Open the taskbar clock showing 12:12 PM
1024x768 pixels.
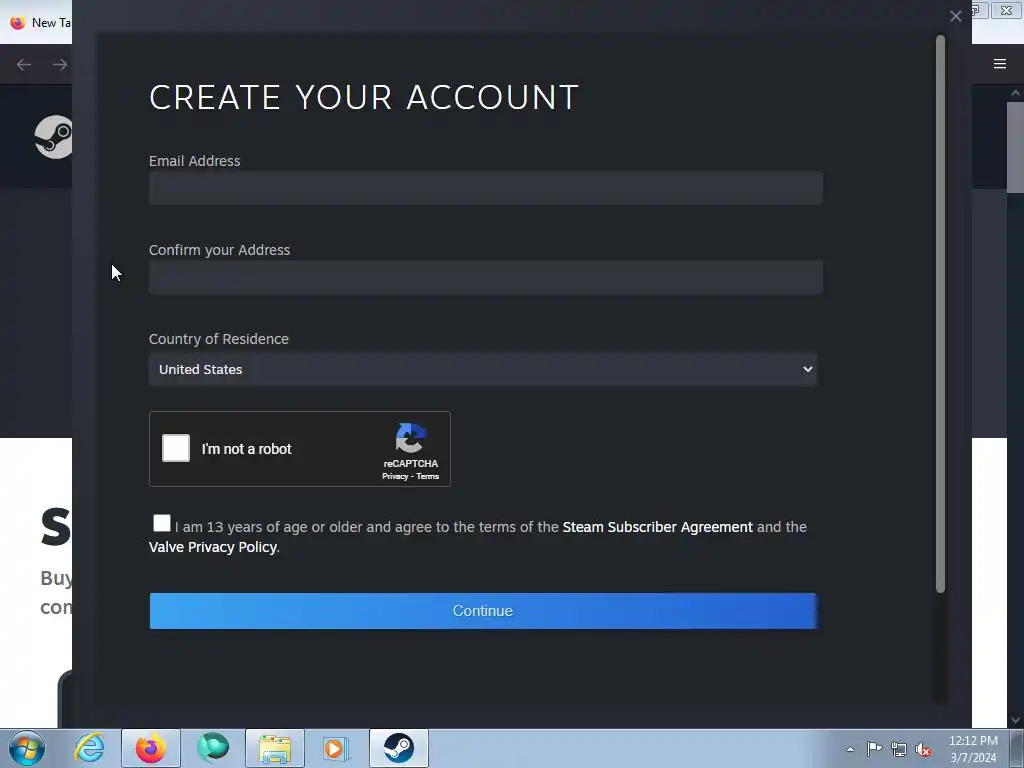click(x=973, y=749)
